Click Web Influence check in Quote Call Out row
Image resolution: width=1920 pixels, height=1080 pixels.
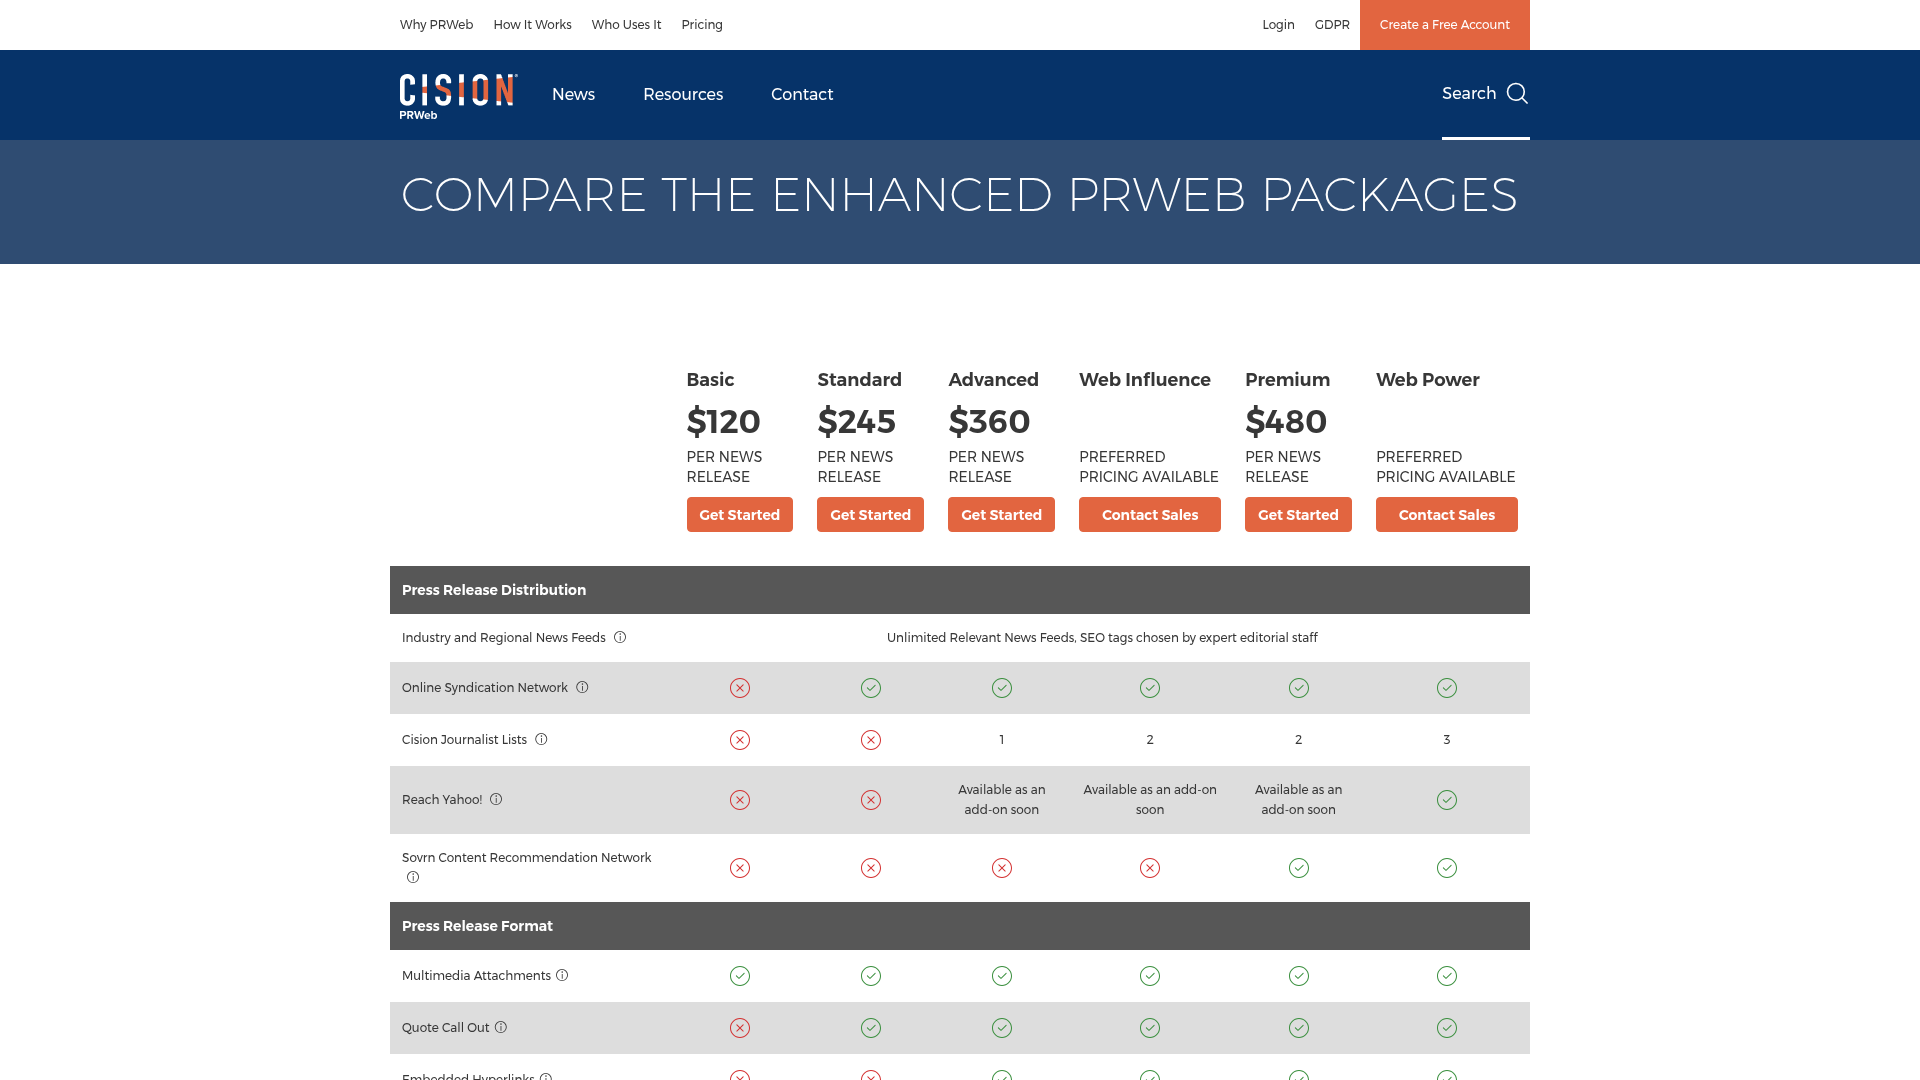tap(1150, 1028)
